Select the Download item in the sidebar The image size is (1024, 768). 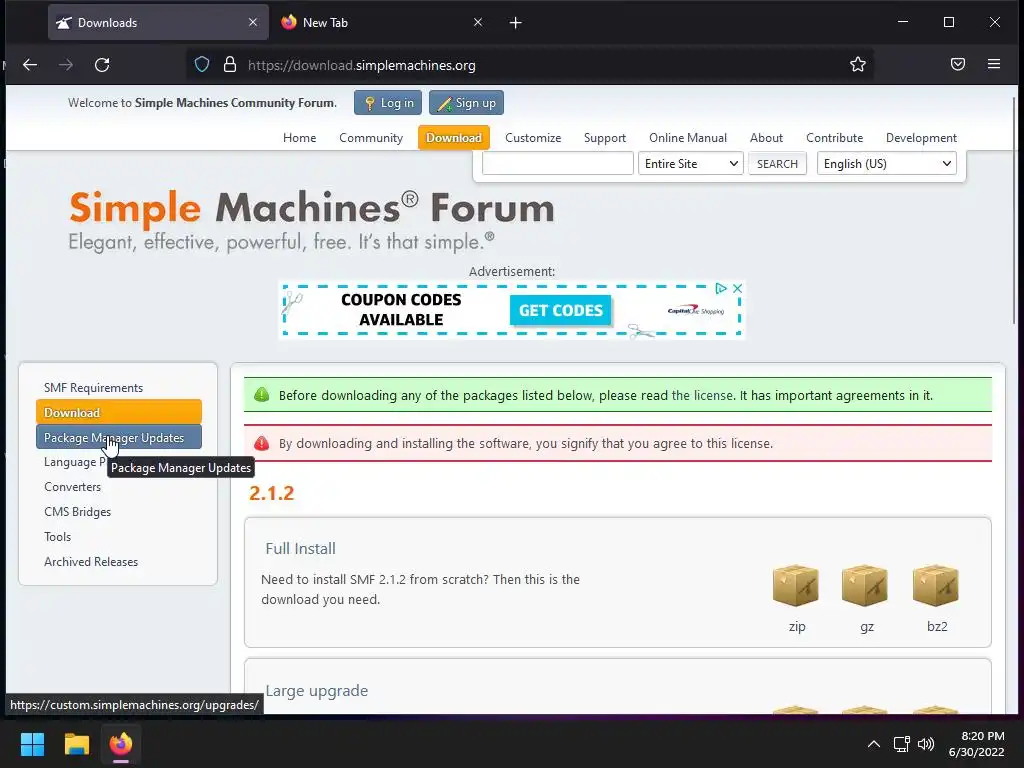click(119, 412)
